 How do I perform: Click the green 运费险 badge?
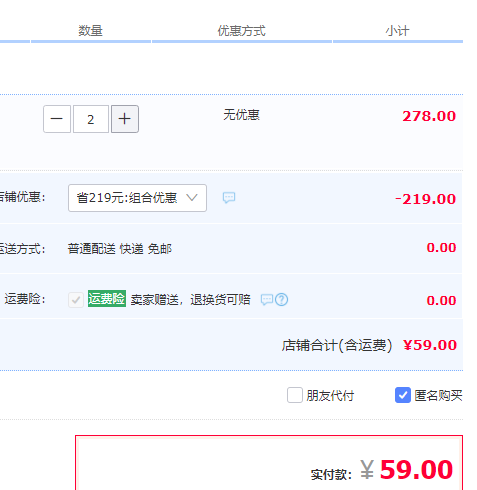[x=107, y=299]
